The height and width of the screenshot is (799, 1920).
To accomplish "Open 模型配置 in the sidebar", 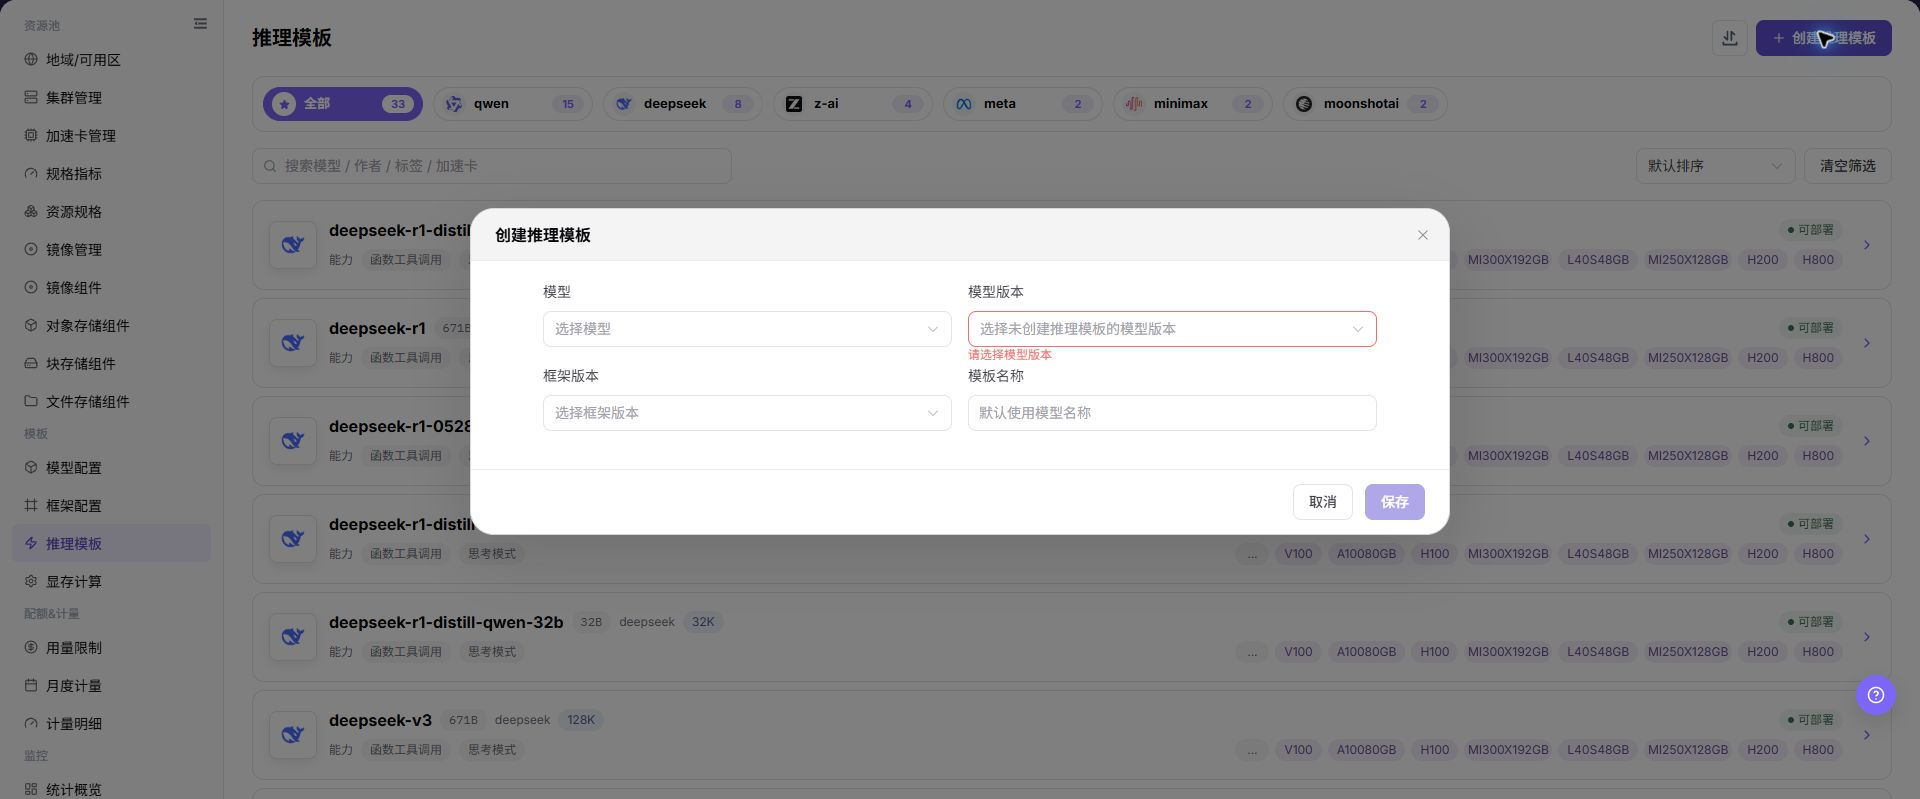I will (112, 468).
